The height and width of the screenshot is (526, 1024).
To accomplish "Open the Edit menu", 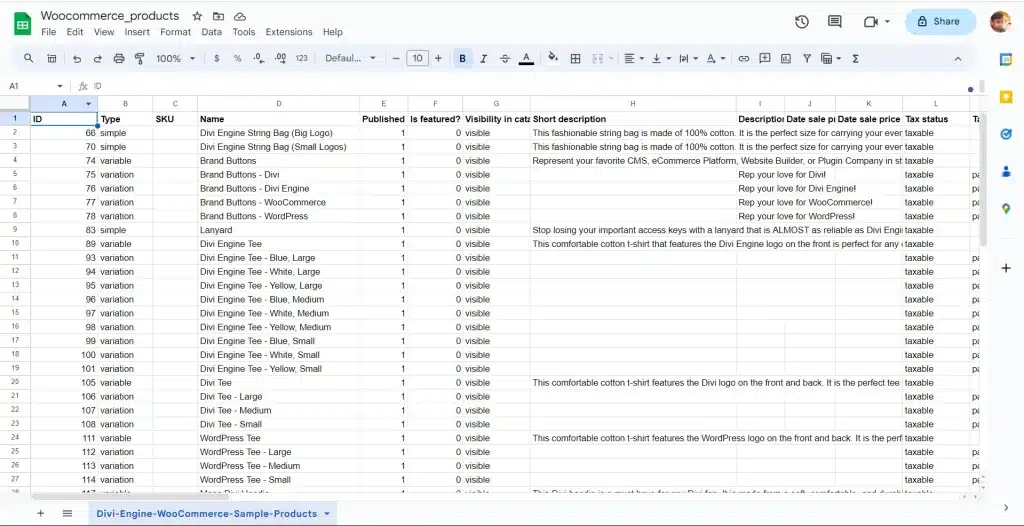I will click(x=74, y=32).
